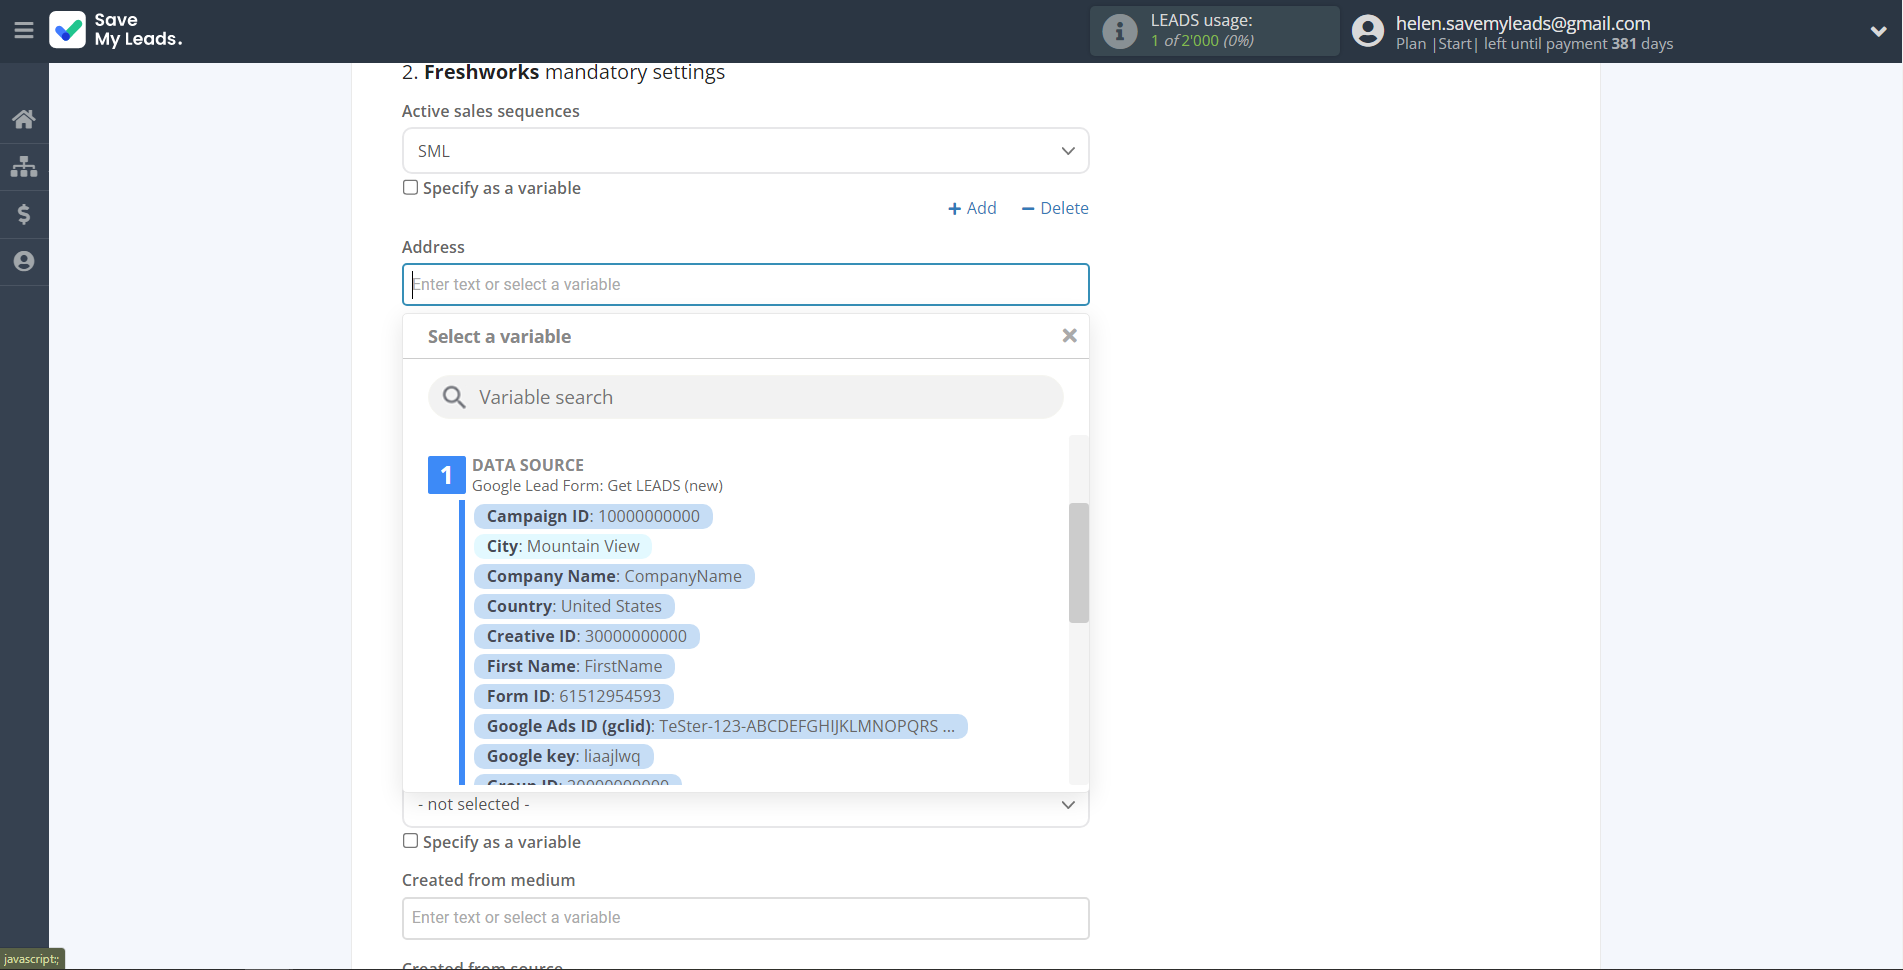Tick Specify as a variable under SML

410,187
